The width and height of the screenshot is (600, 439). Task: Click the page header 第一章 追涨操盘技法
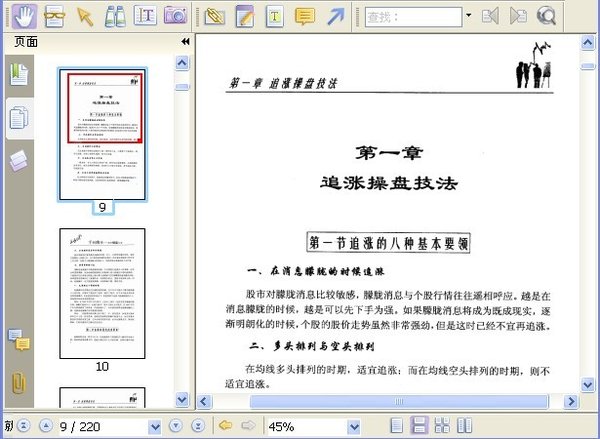tap(283, 83)
